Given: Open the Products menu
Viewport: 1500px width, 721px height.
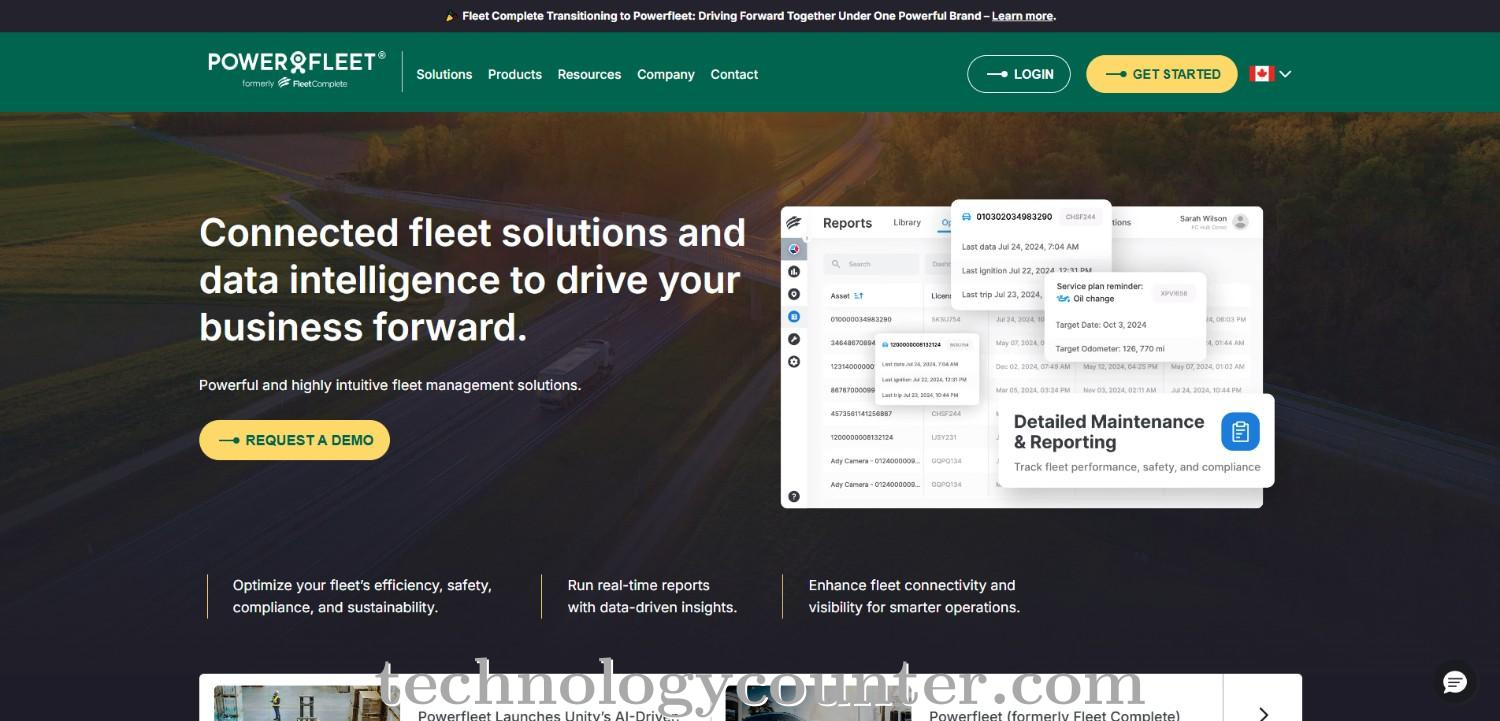Looking at the screenshot, I should pos(515,74).
